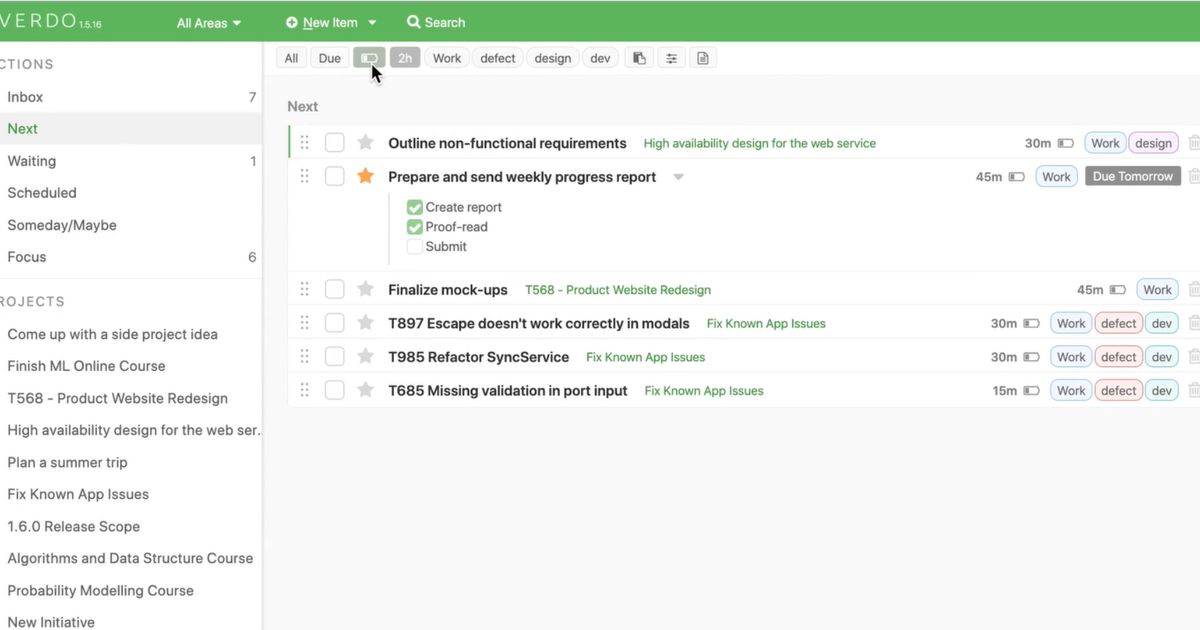Click the energy battery icon on the Finalize mock-ups row
The image size is (1200, 630).
click(1118, 290)
